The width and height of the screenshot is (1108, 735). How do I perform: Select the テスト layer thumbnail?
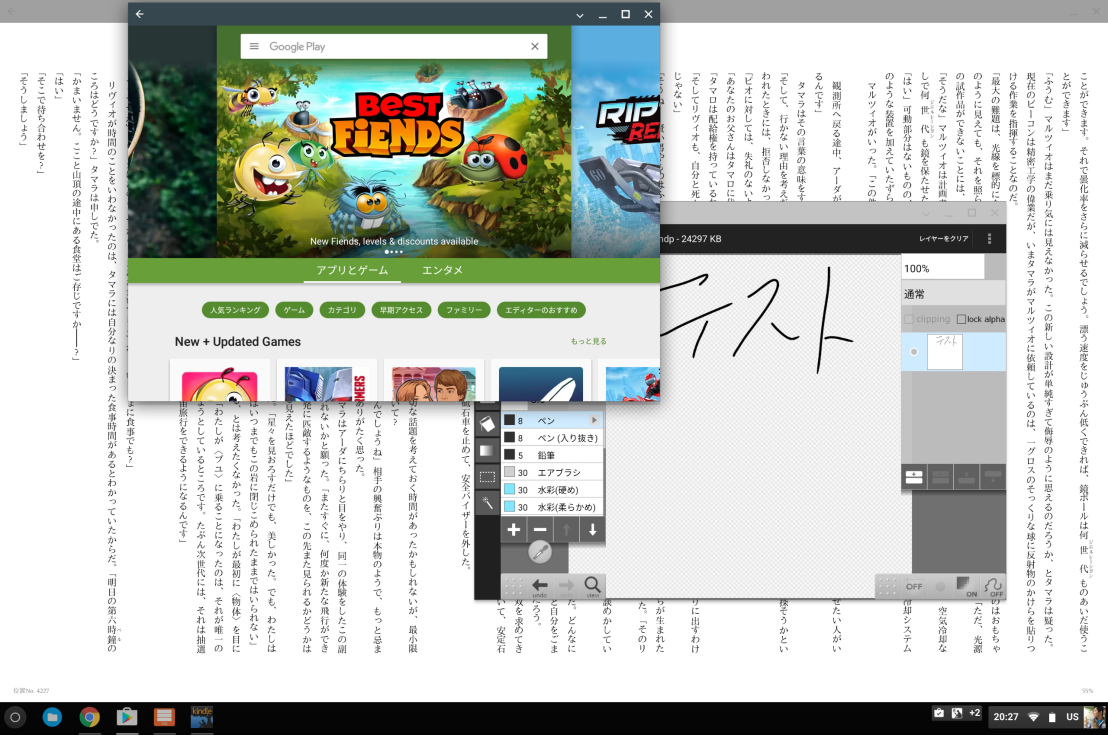pos(945,352)
